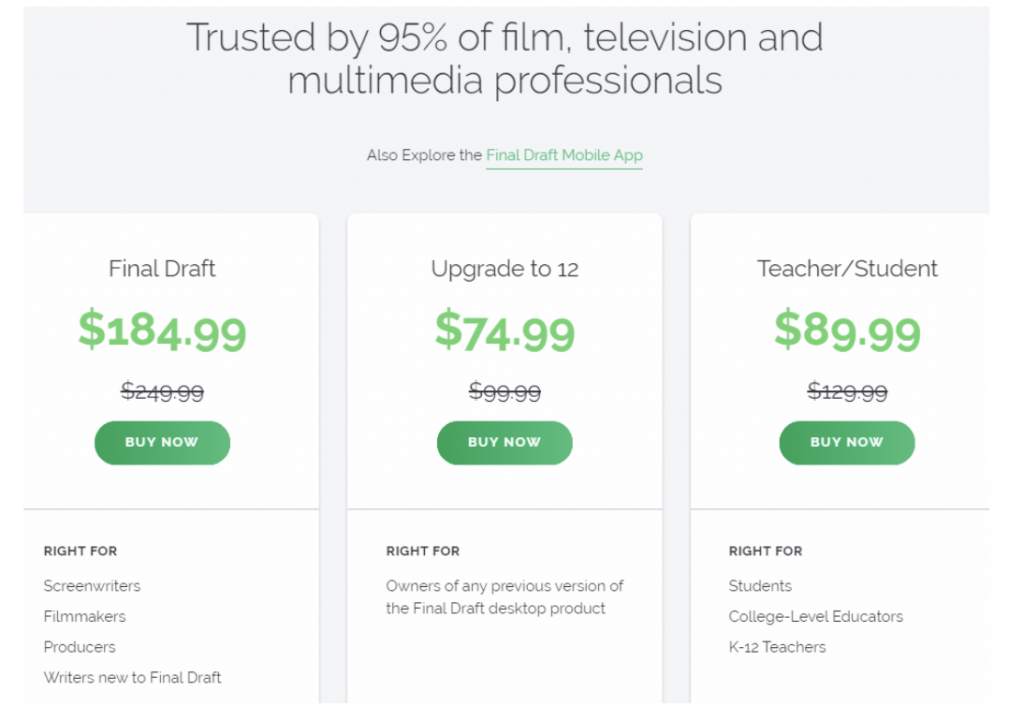The height and width of the screenshot is (721, 1024).
Task: Click the K-12 Teachers entry
Action: click(777, 647)
